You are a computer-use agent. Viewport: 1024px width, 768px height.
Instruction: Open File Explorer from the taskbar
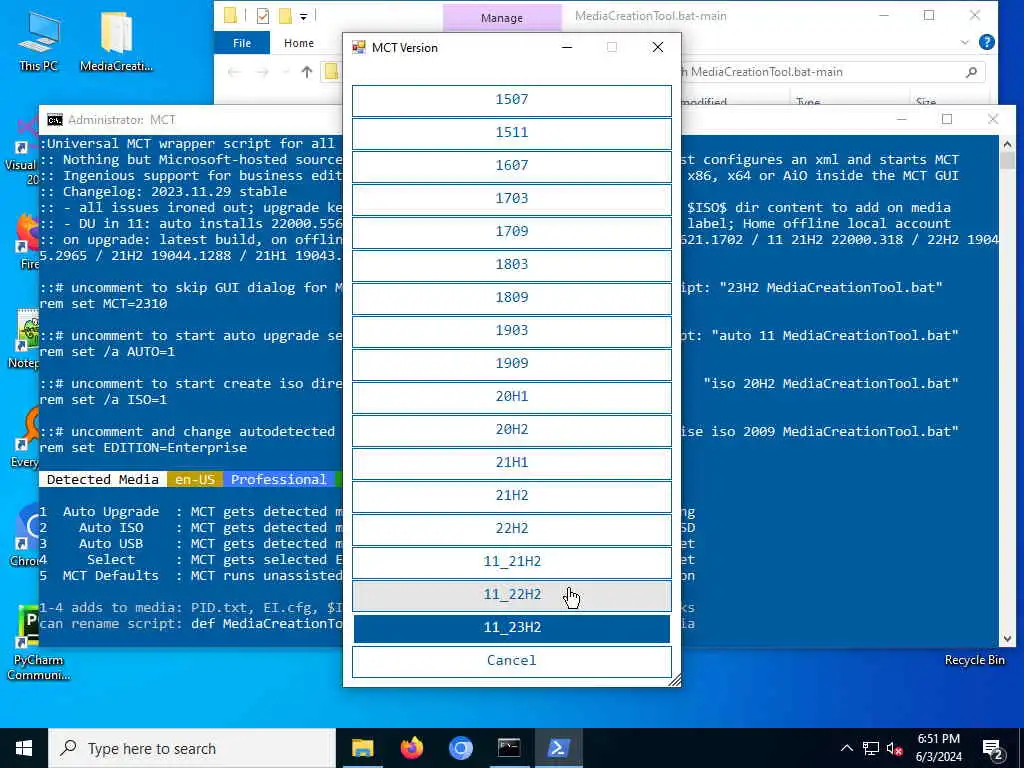362,748
